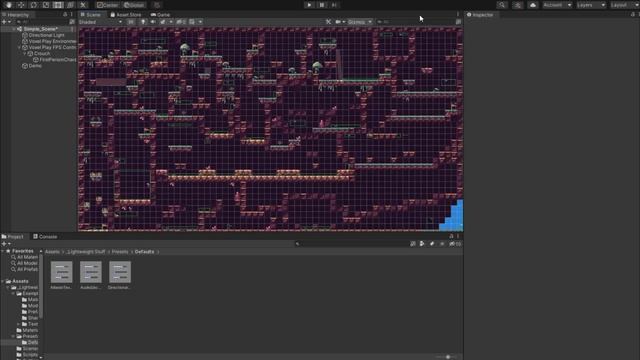This screenshot has width=640, height=360.
Task: Switch to the Asset Store tab
Action: [x=126, y=15]
